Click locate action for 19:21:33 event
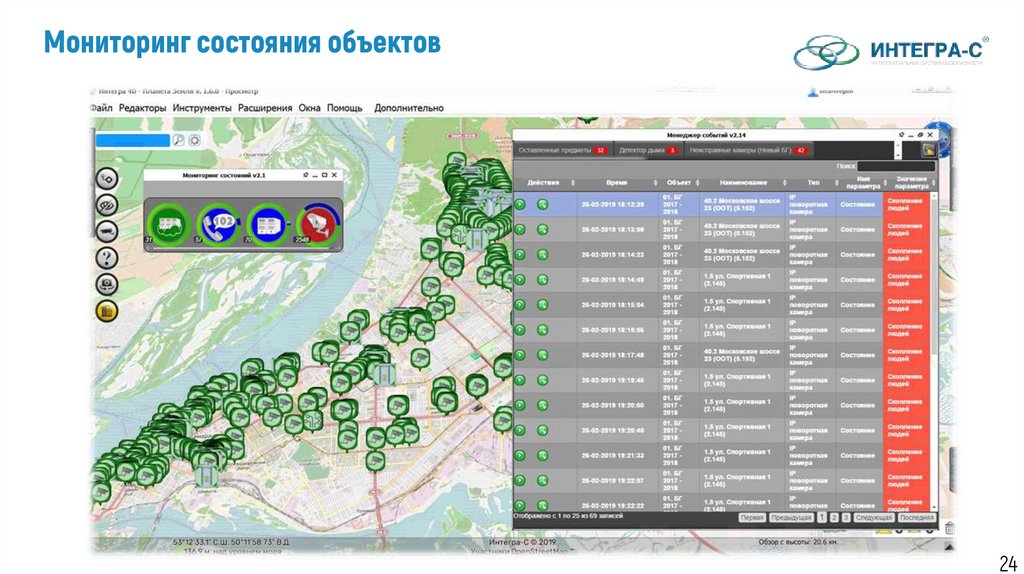The height and width of the screenshot is (574, 1024). (x=542, y=456)
